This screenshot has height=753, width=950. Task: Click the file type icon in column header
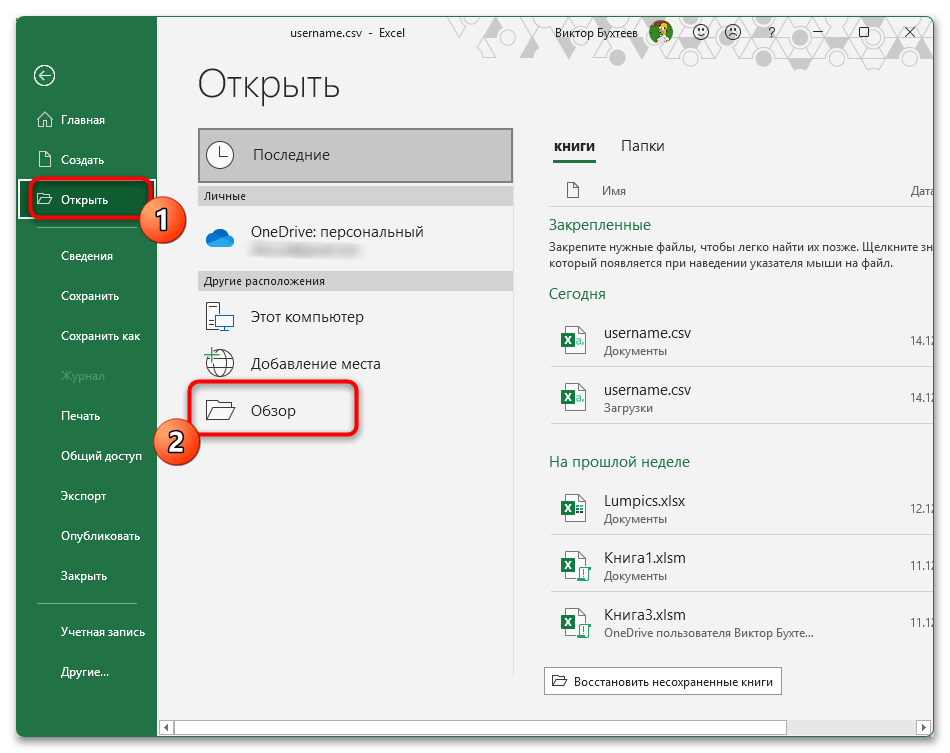[x=573, y=190]
